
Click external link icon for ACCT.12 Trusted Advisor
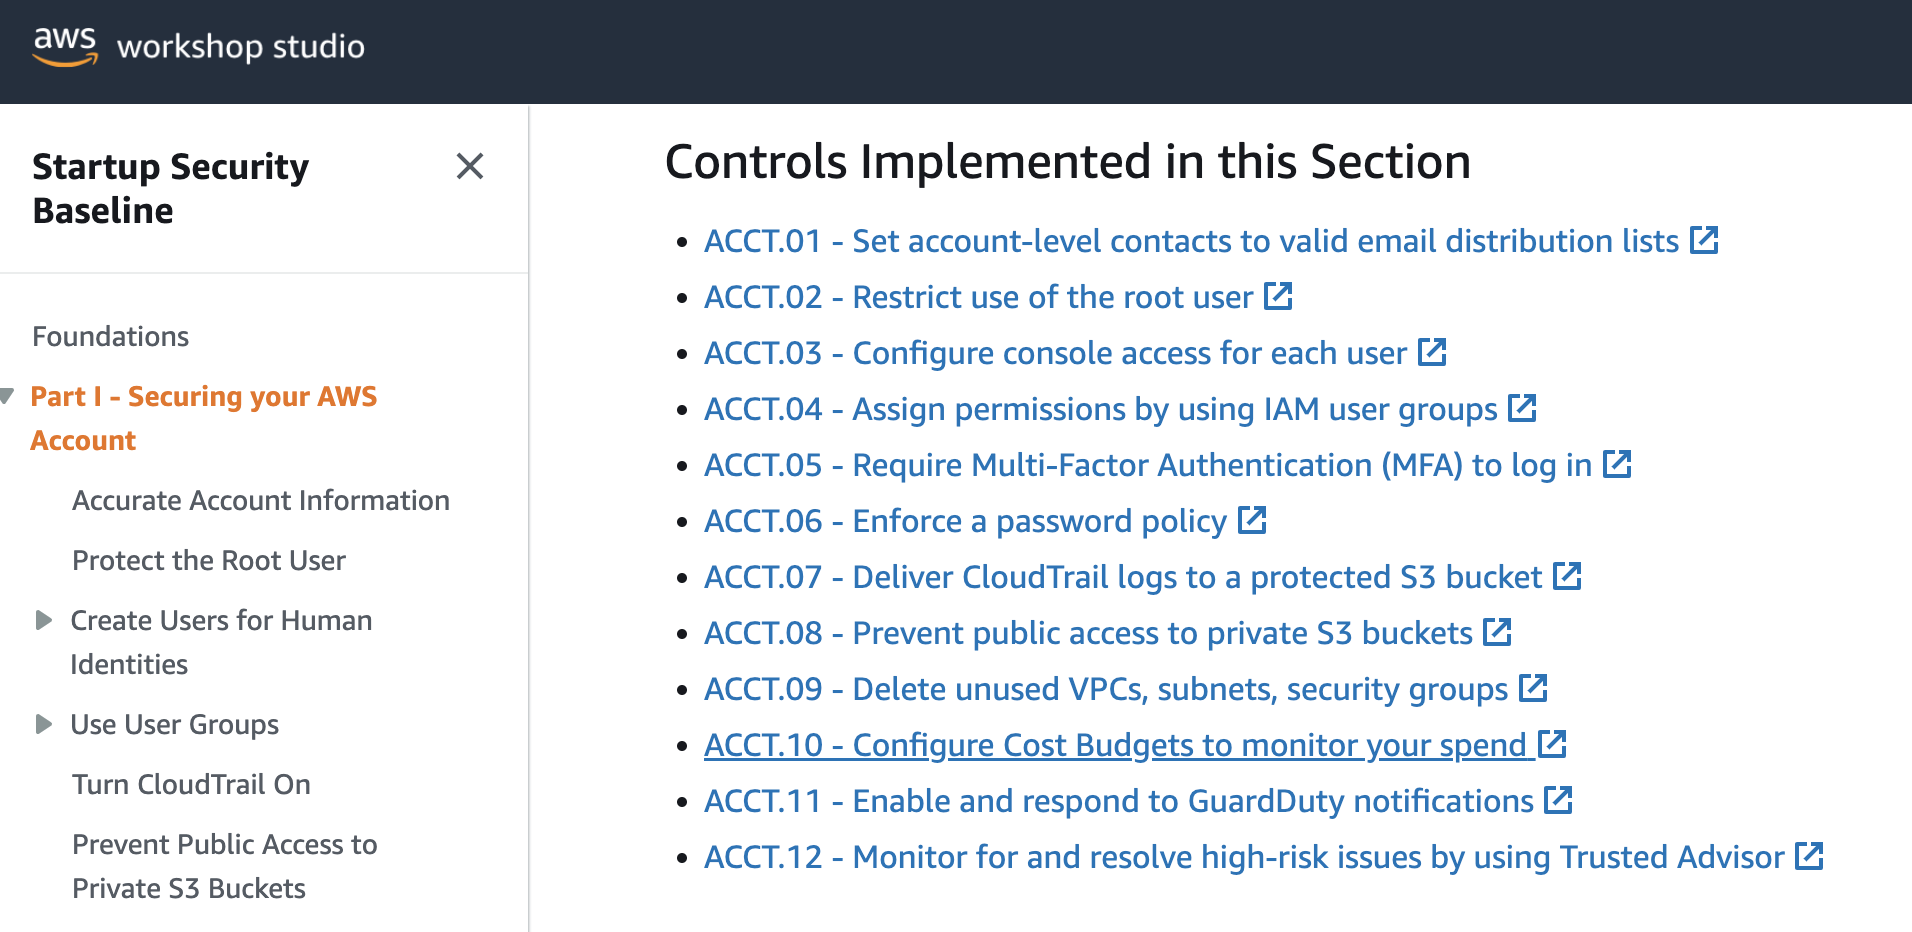[1809, 856]
